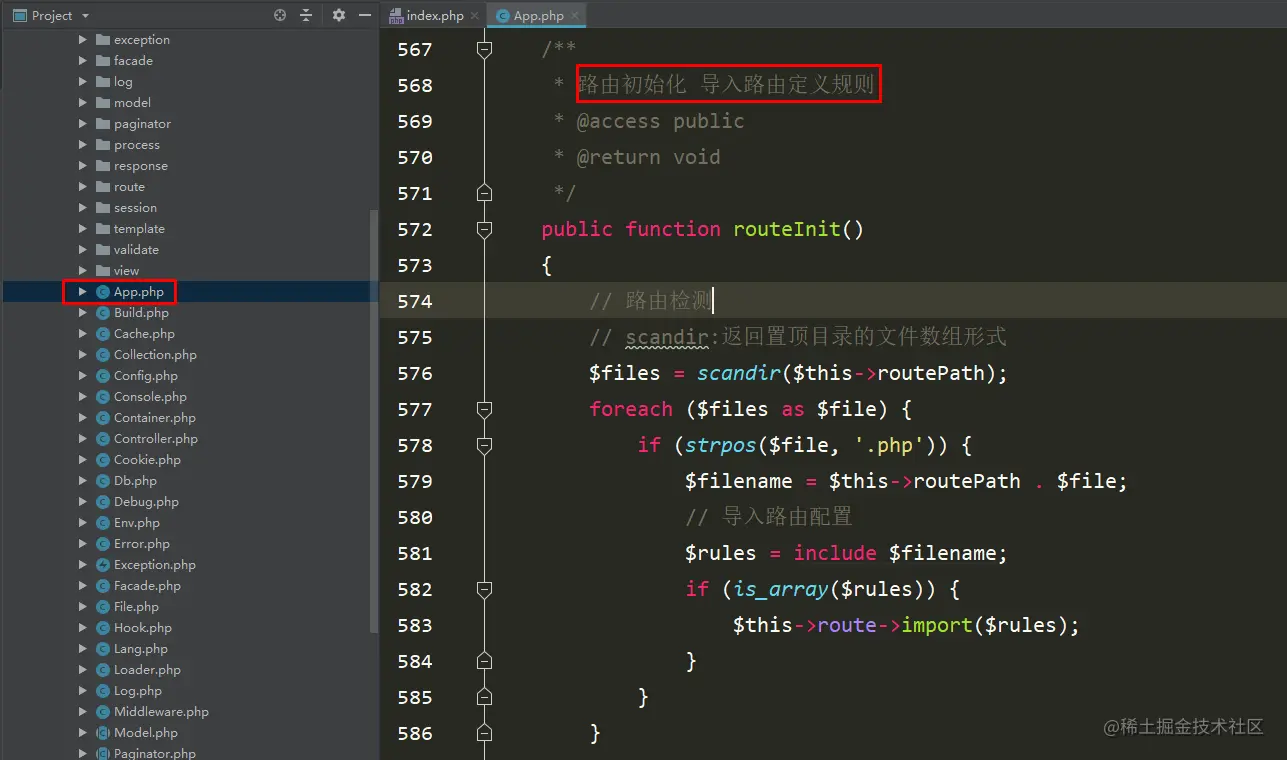Click the include keyword on line 581
This screenshot has height=760, width=1287.
coord(835,553)
